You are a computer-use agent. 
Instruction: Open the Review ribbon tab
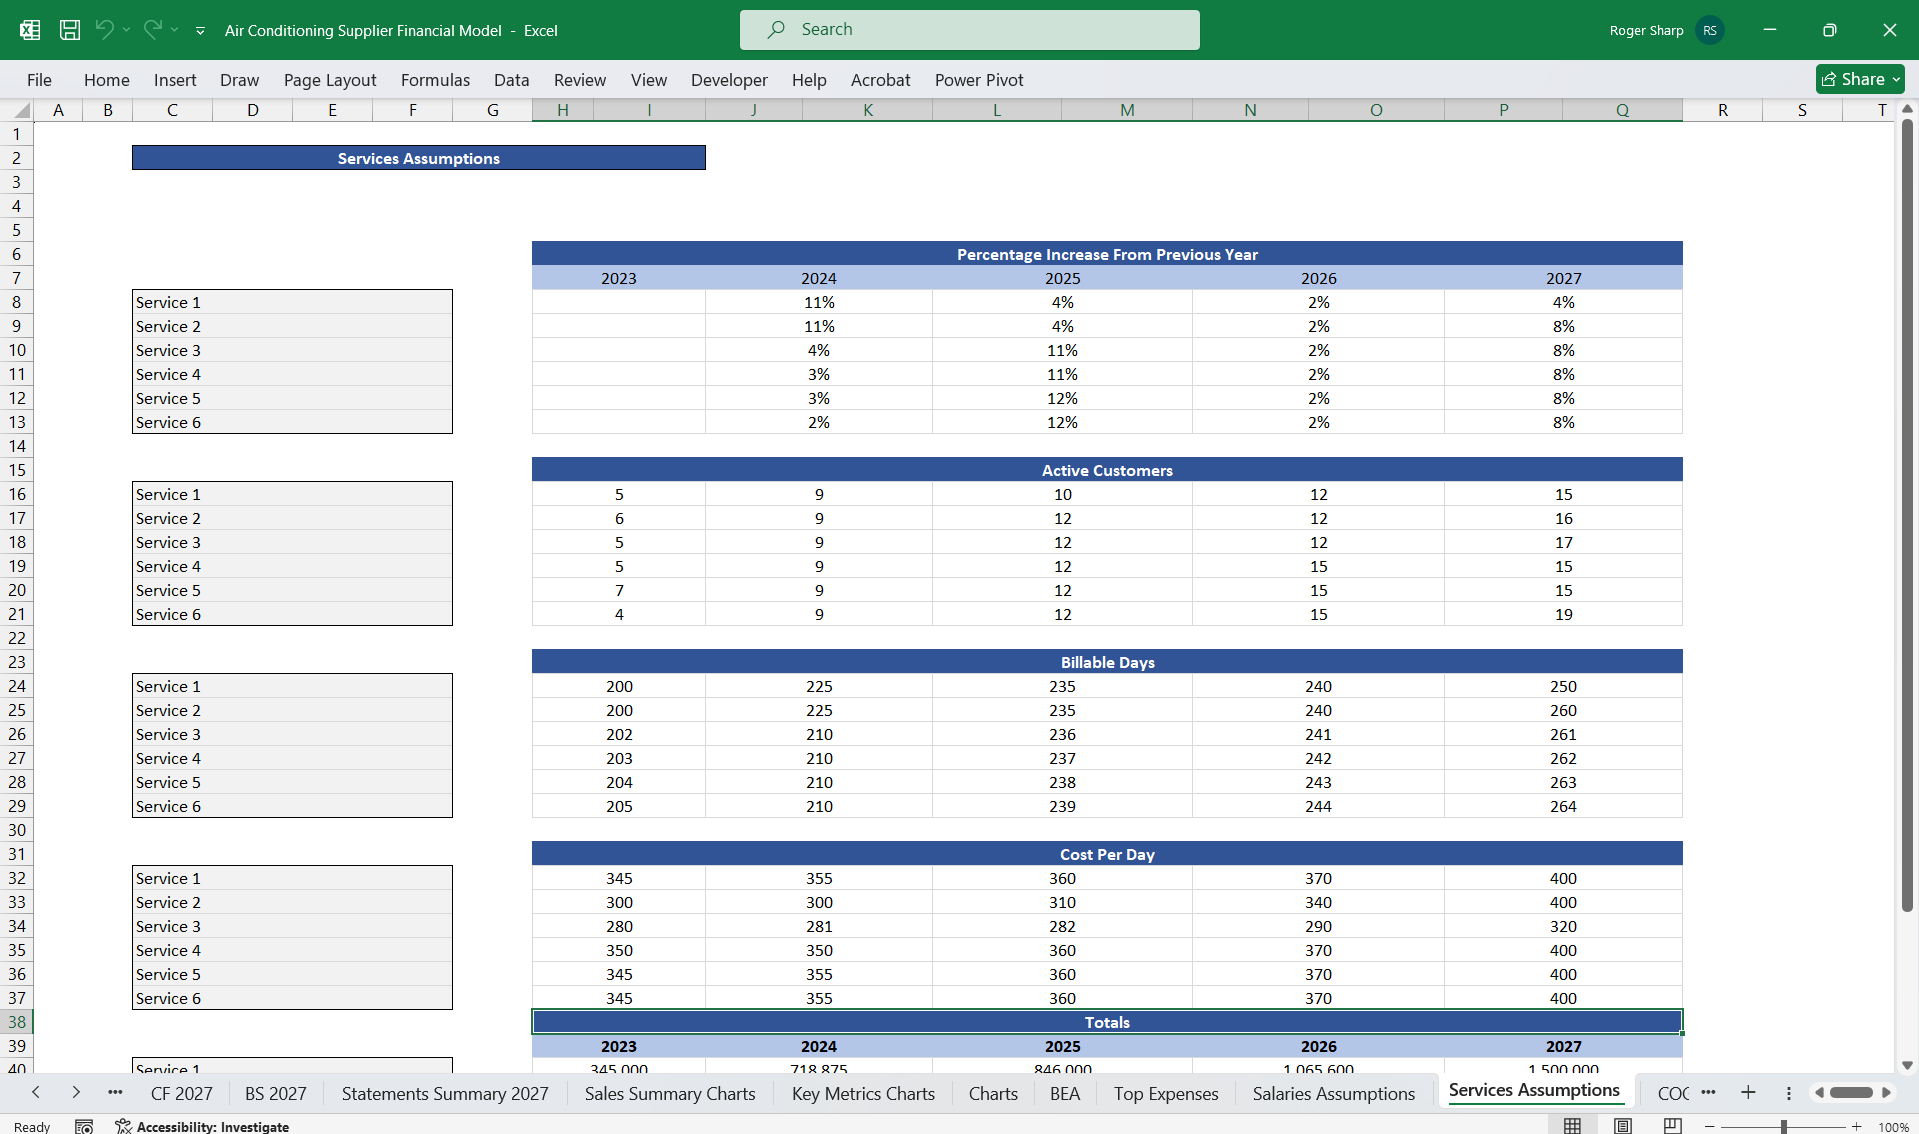pos(580,80)
